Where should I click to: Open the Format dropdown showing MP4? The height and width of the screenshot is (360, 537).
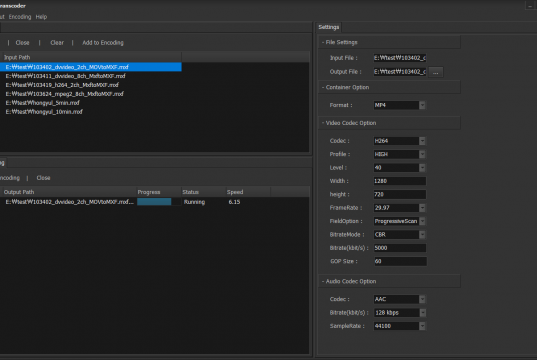point(399,105)
